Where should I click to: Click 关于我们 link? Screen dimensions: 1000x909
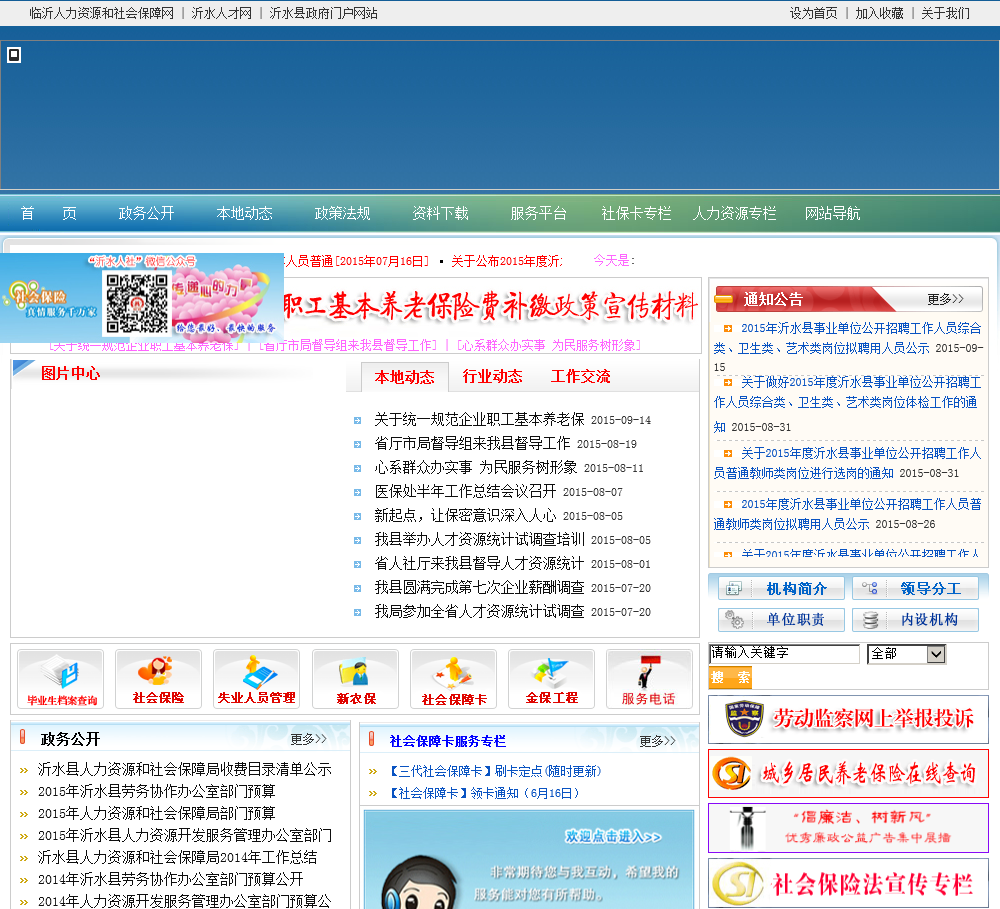coord(945,13)
